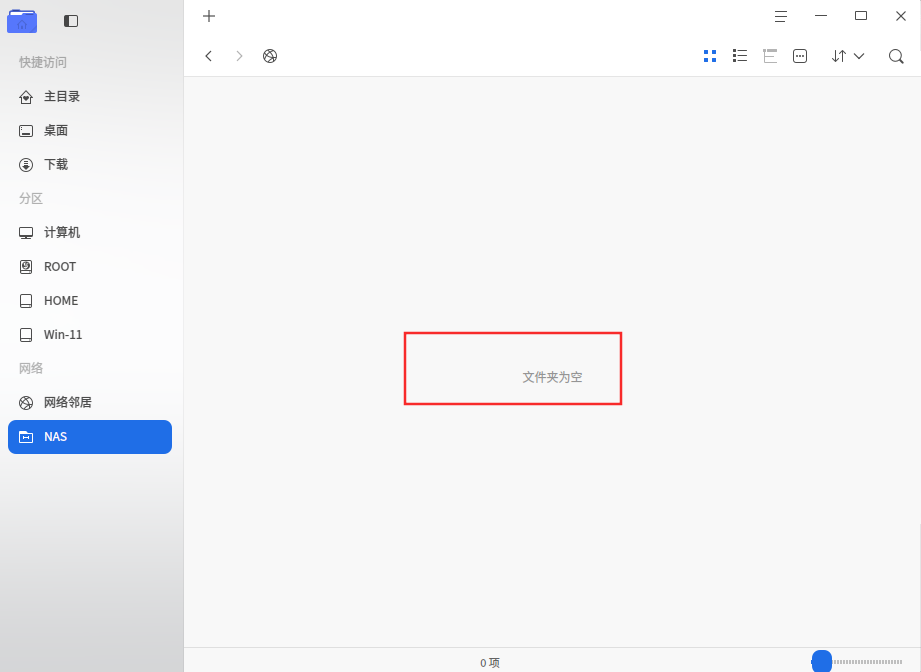Maximize the file manager window
Viewport: 921px width, 672px height.
[861, 16]
